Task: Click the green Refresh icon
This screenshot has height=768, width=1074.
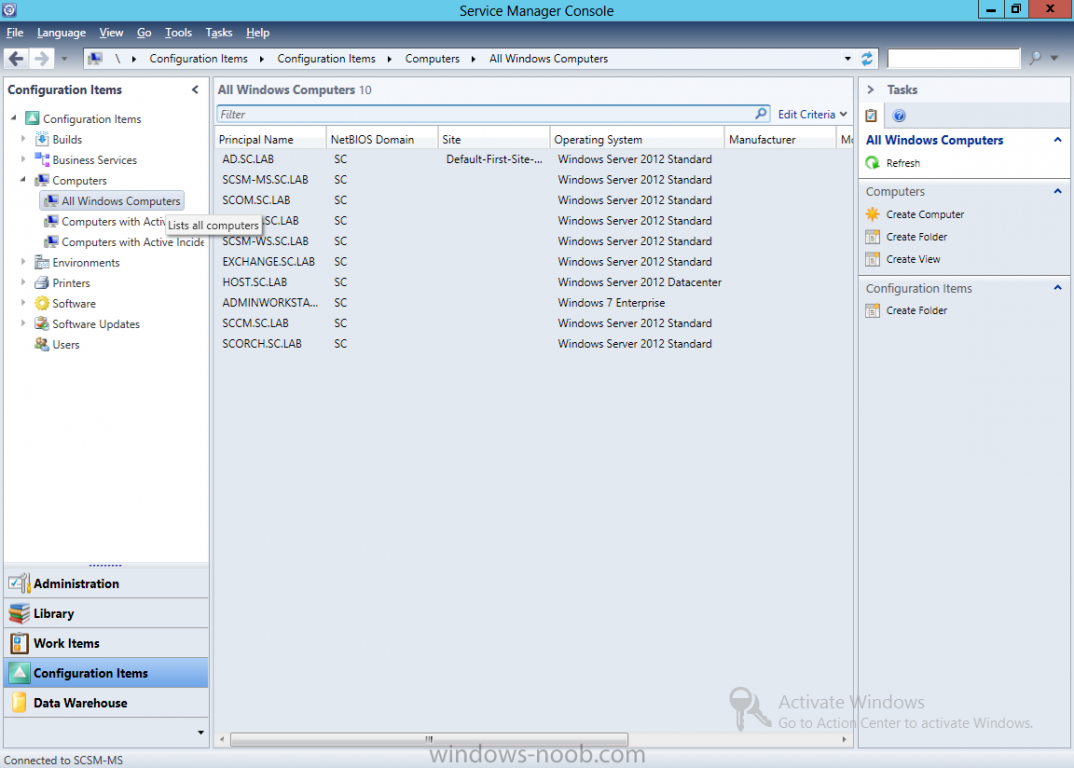Action: pos(873,163)
